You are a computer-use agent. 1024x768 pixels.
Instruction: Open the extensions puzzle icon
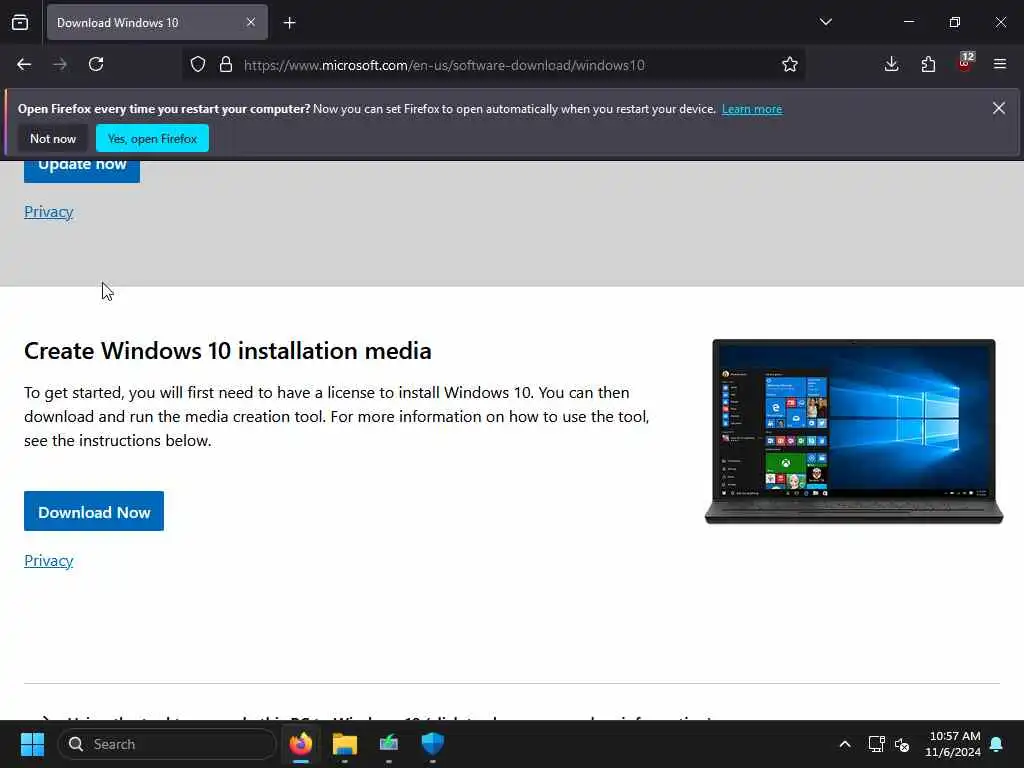[928, 65]
